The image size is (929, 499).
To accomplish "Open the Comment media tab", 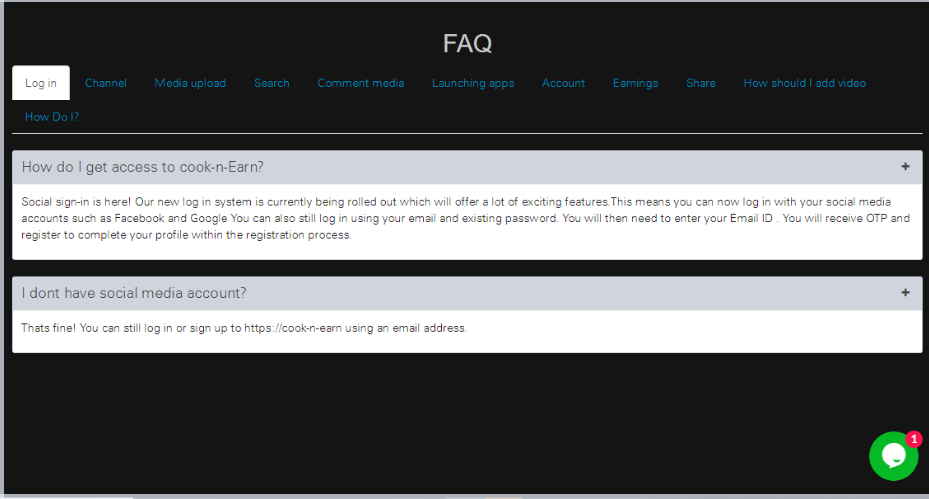I will (361, 83).
